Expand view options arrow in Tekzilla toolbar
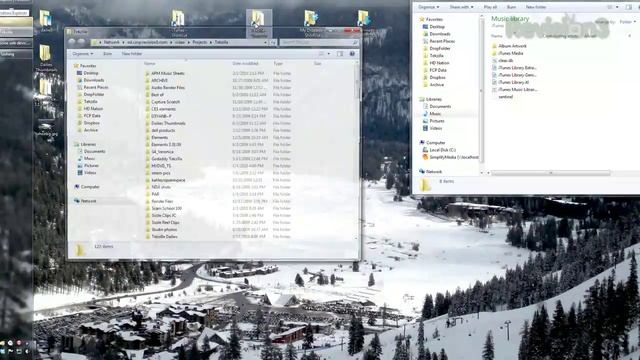Screen dimensions: 640x360 329,53
